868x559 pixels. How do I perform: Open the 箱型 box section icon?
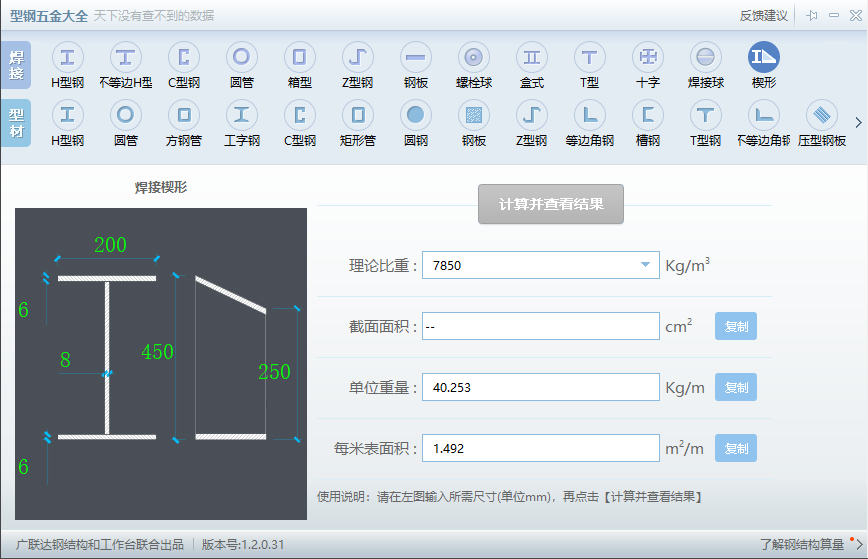pos(299,58)
